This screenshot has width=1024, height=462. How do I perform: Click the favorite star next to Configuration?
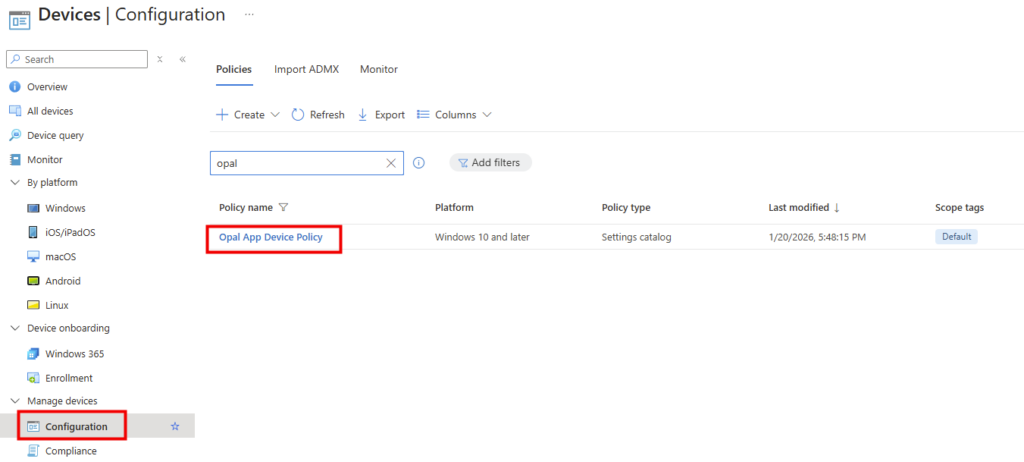click(175, 426)
